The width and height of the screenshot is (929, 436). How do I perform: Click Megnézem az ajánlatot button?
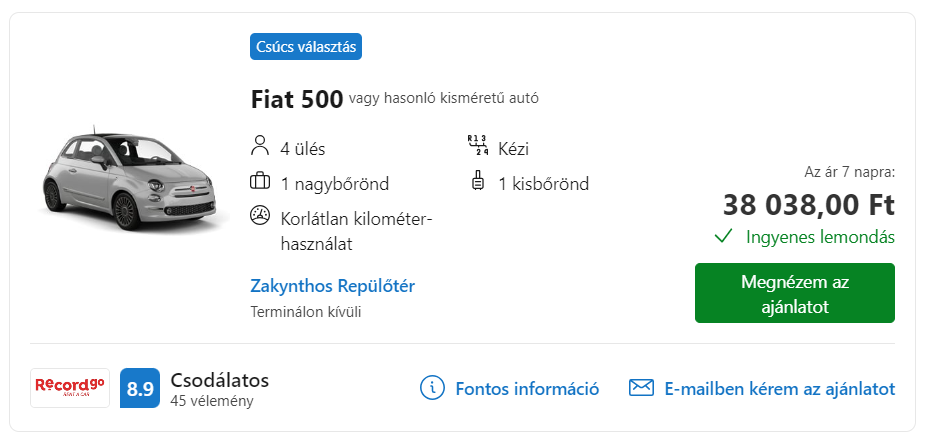pyautogui.click(x=795, y=293)
